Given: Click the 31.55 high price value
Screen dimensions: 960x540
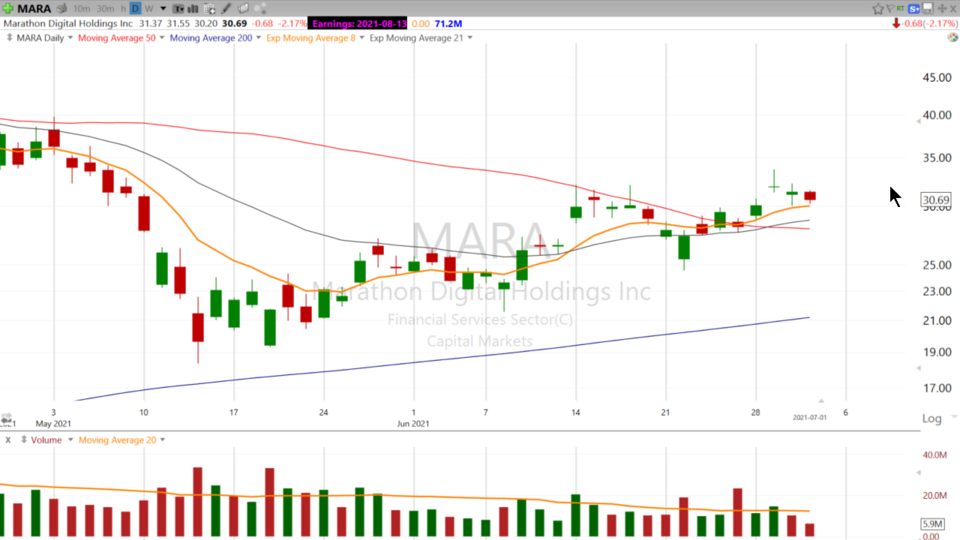Looking at the screenshot, I should [178, 23].
